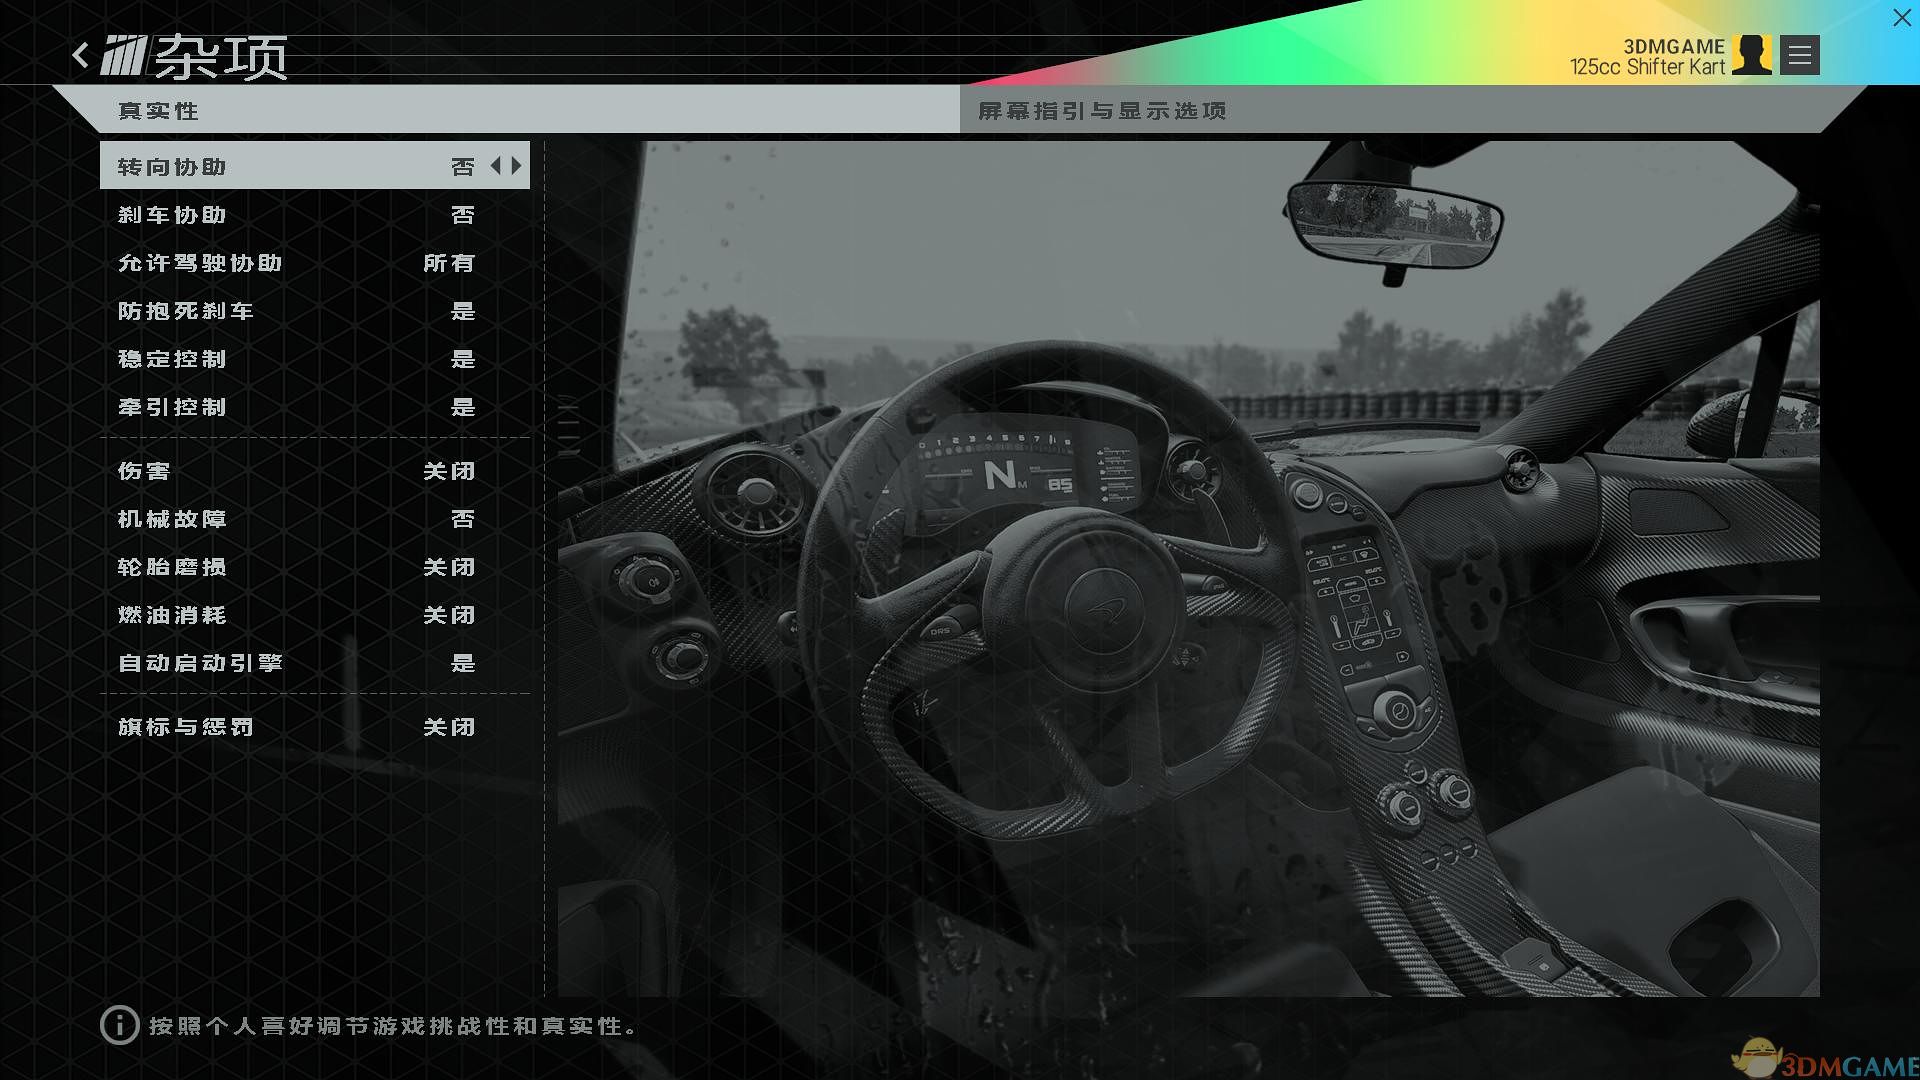1920x1080 pixels.
Task: Click the back arrow beside 杂项 title
Action: pyautogui.click(x=81, y=55)
